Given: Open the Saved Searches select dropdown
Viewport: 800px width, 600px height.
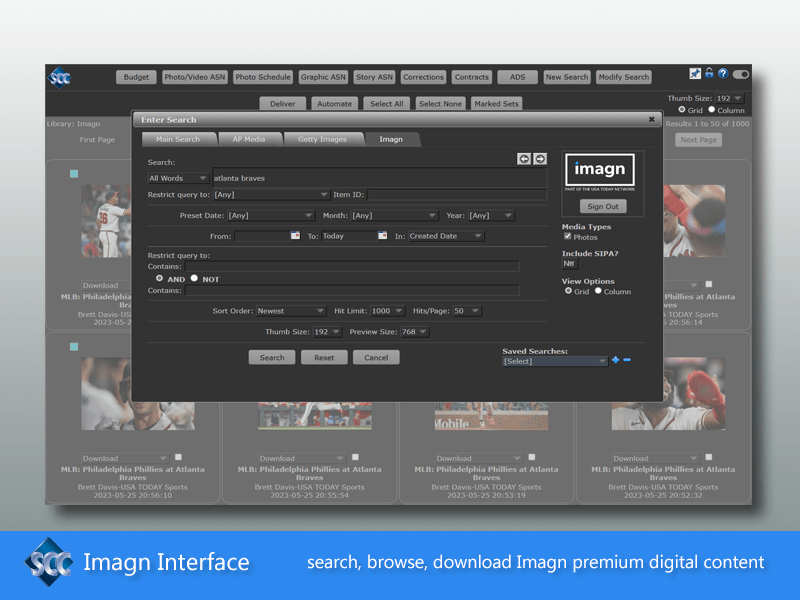Looking at the screenshot, I should coord(555,361).
